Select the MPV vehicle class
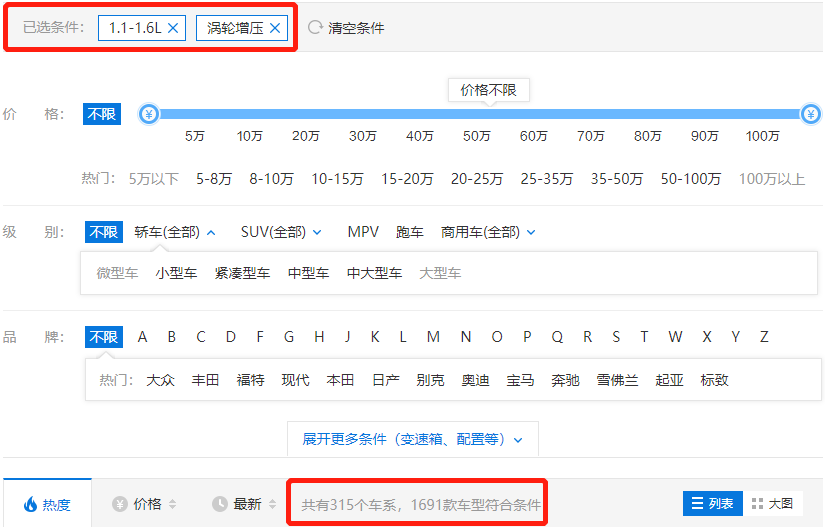 point(363,232)
